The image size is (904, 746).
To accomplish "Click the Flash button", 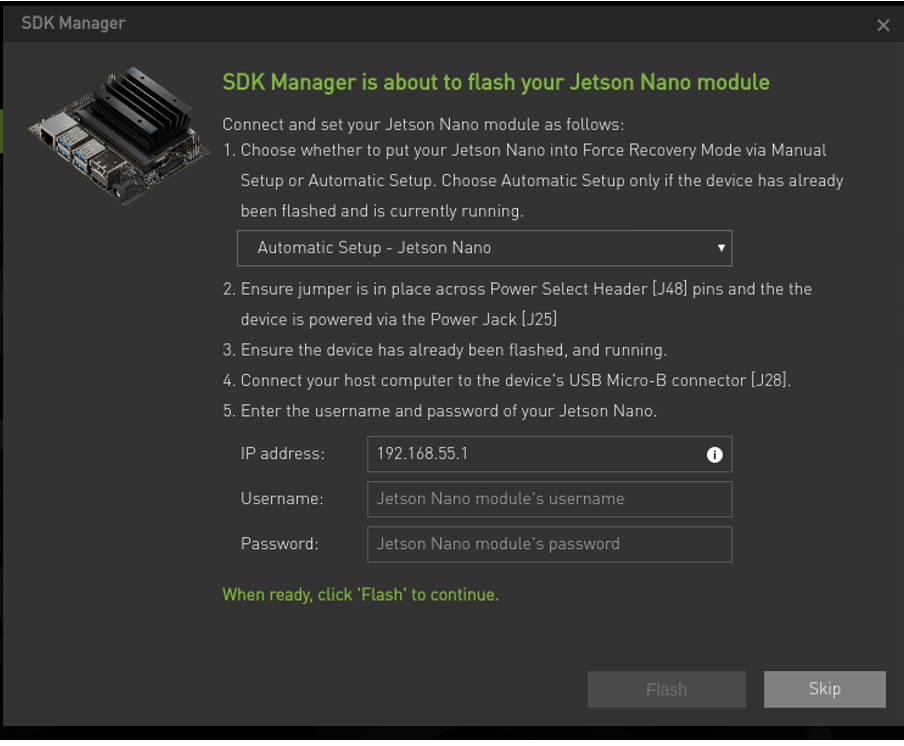I will click(666, 689).
